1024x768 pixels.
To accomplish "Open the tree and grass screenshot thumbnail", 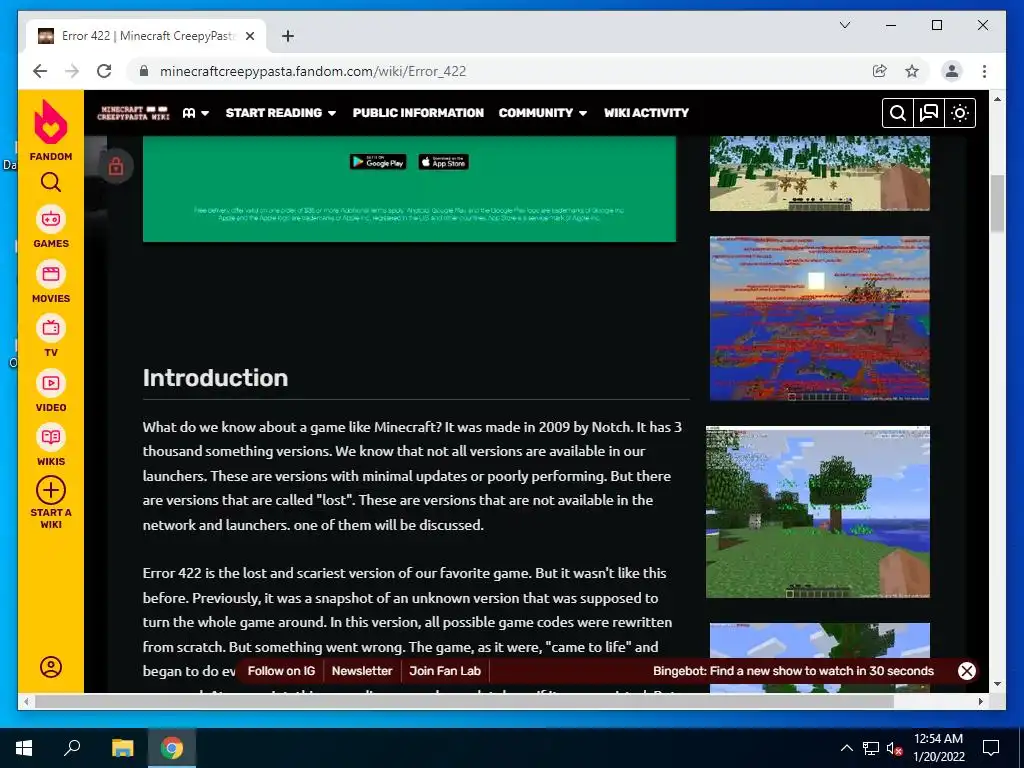I will 818,512.
